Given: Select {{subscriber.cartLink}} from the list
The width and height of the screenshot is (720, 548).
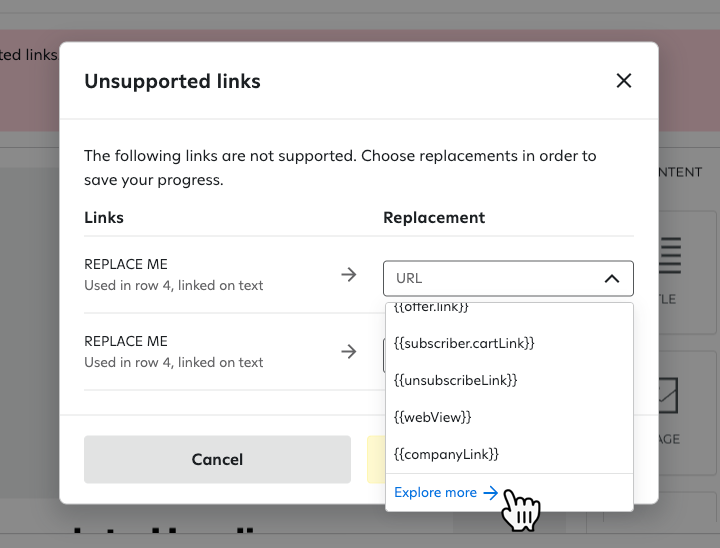Looking at the screenshot, I should (465, 343).
